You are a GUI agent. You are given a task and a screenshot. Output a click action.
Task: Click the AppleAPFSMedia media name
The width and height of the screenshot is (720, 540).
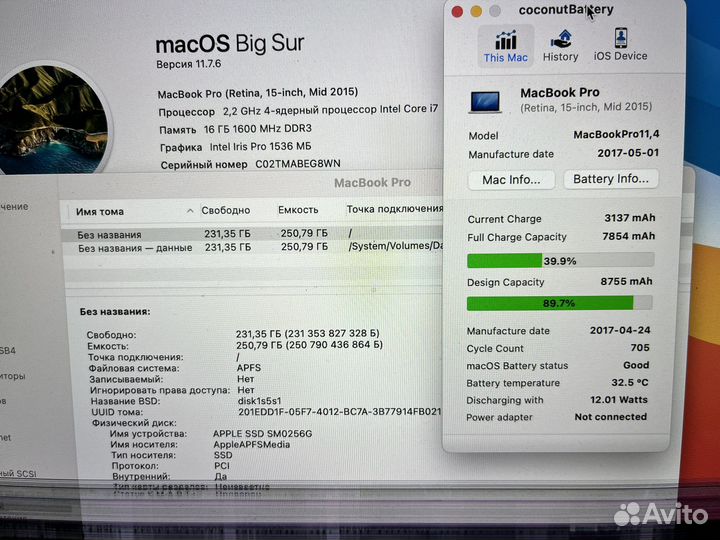tap(252, 444)
